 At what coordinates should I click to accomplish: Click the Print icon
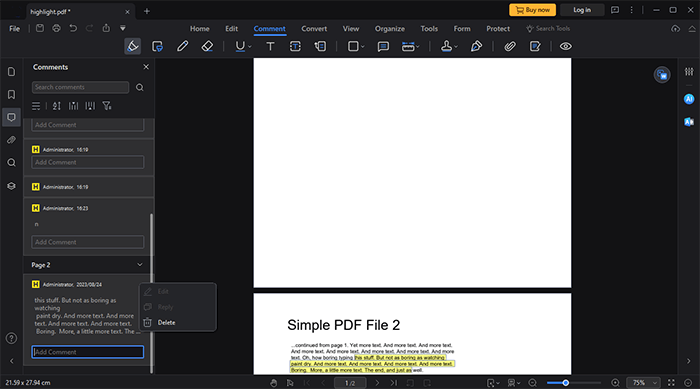click(x=56, y=28)
